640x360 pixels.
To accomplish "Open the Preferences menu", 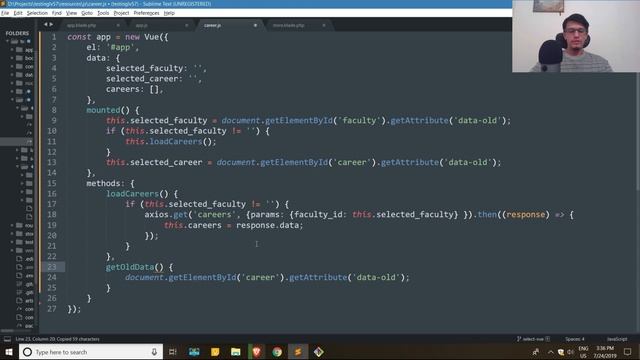I will point(147,13).
